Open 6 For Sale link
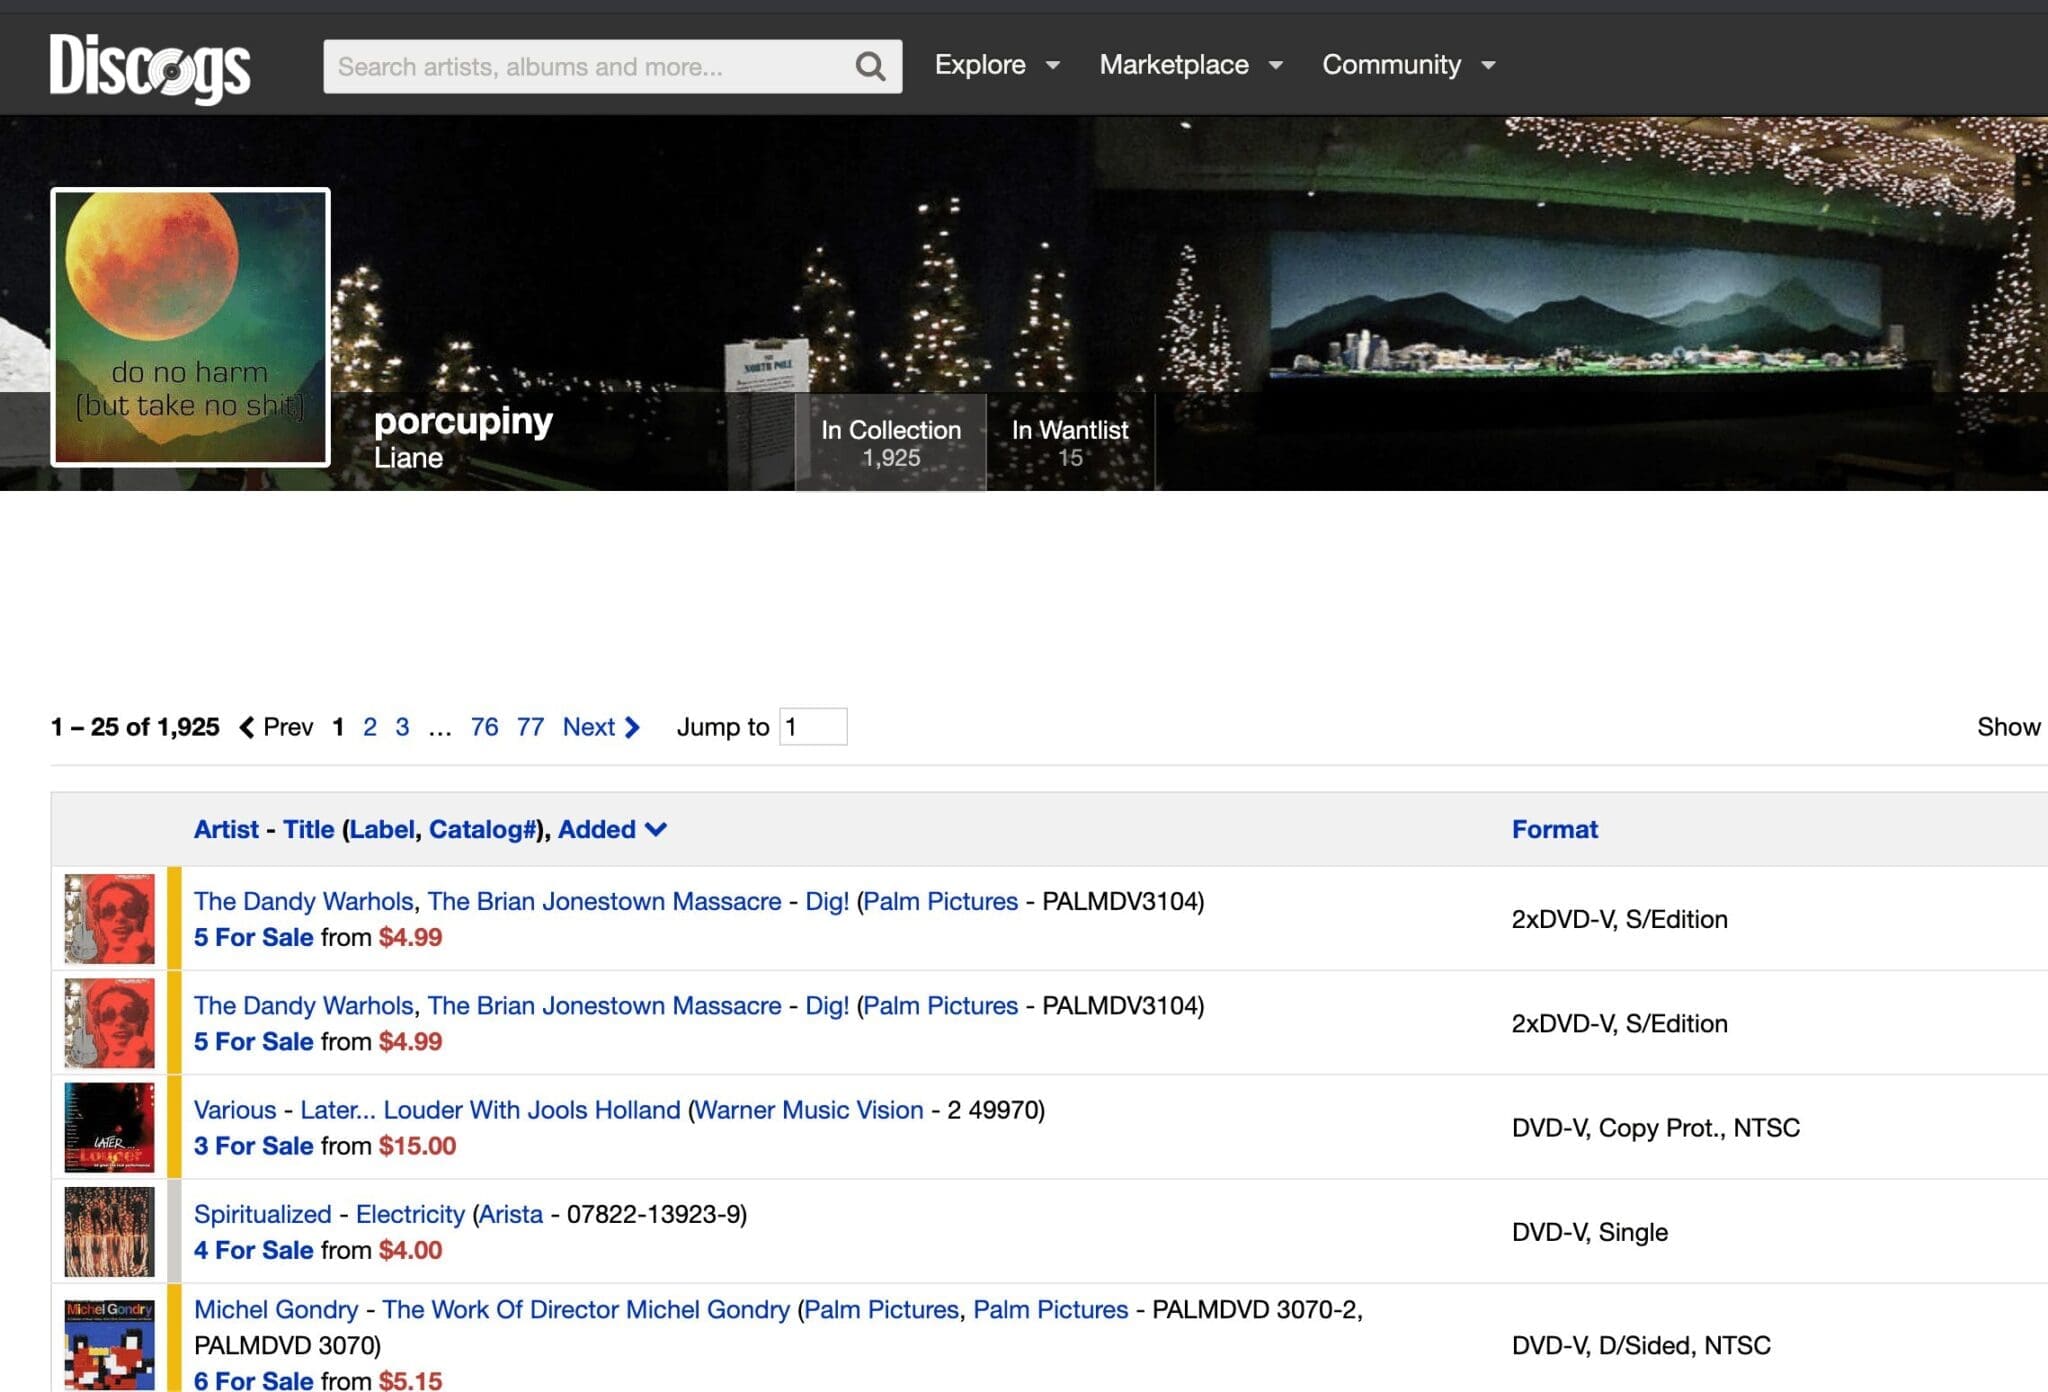The height and width of the screenshot is (1392, 2048). click(253, 1380)
